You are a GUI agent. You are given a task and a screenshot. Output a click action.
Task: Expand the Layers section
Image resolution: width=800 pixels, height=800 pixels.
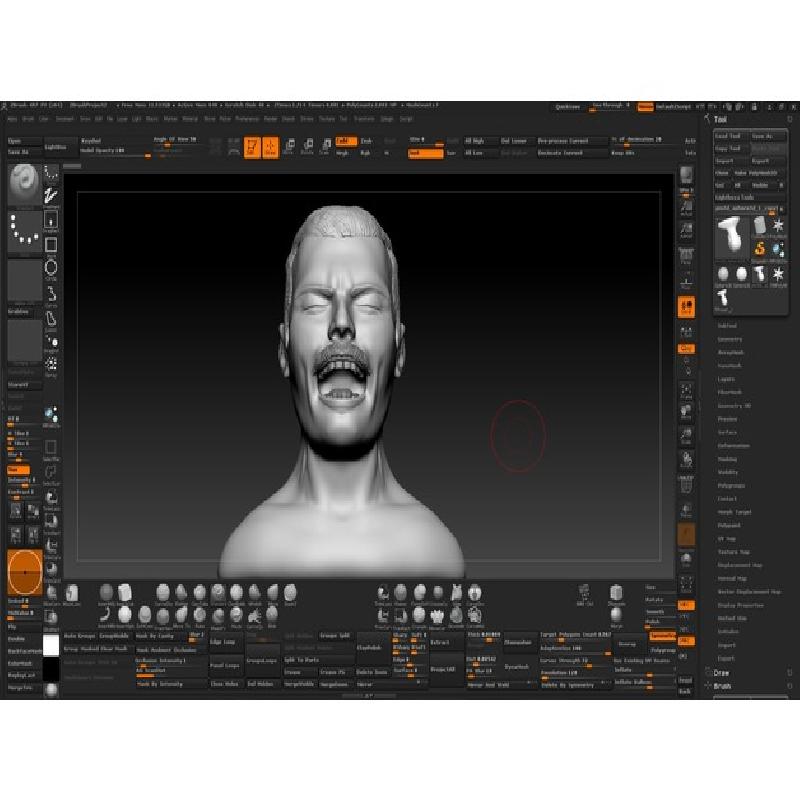[x=726, y=379]
